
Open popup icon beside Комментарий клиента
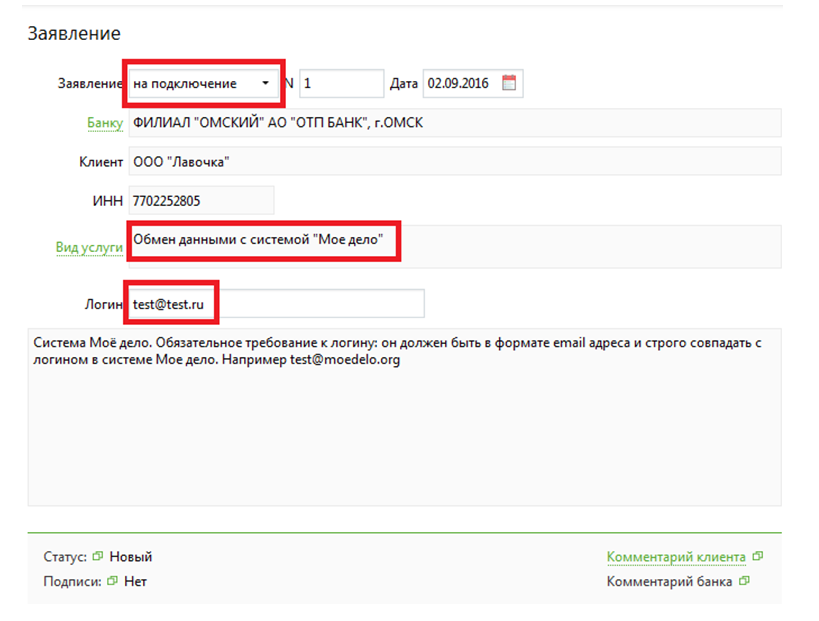coord(758,556)
